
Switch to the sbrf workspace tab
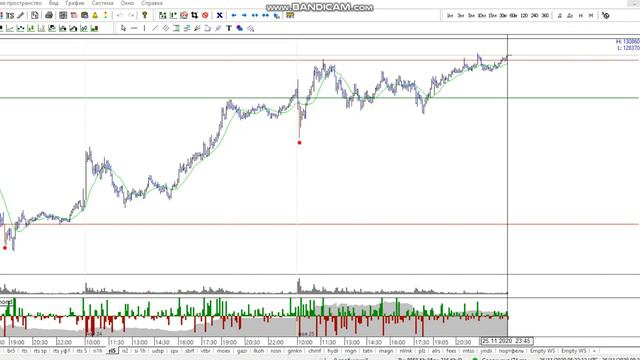click(190, 351)
